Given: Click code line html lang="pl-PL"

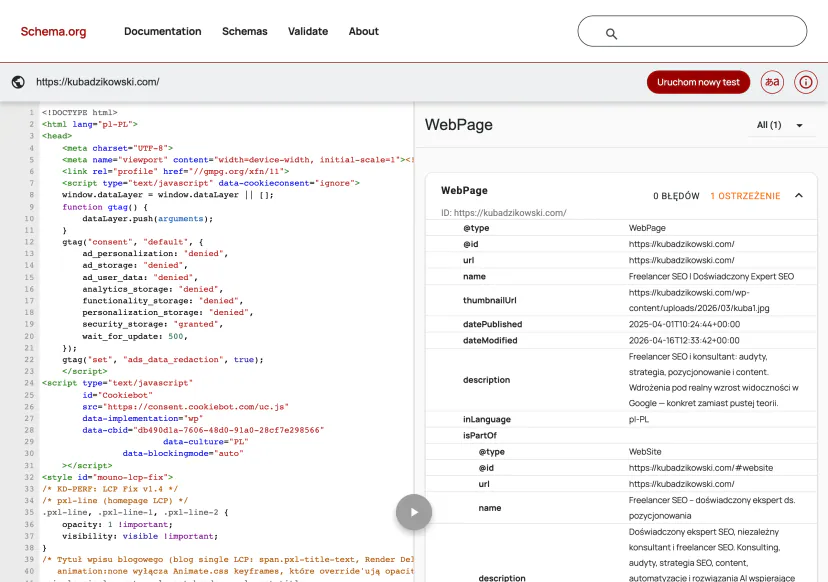Looking at the screenshot, I should point(90,124).
